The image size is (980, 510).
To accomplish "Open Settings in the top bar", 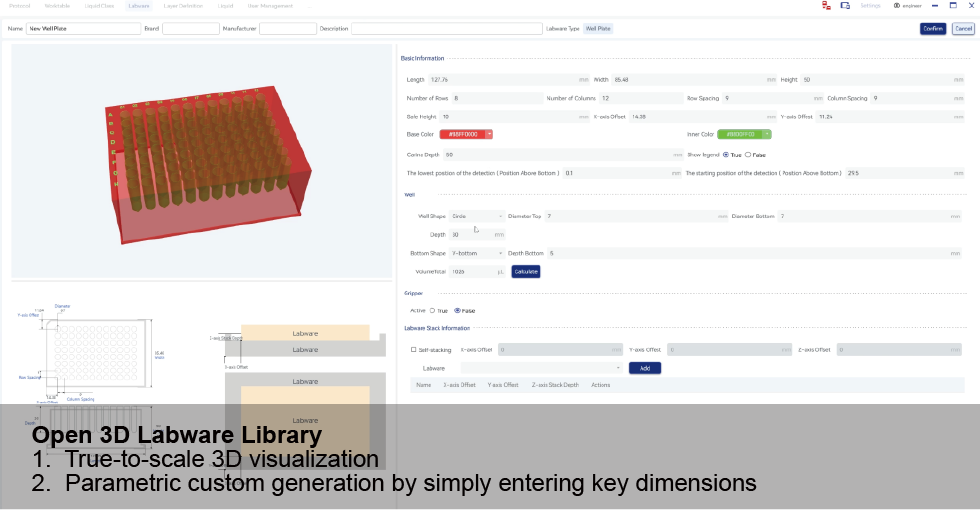I will 870,6.
